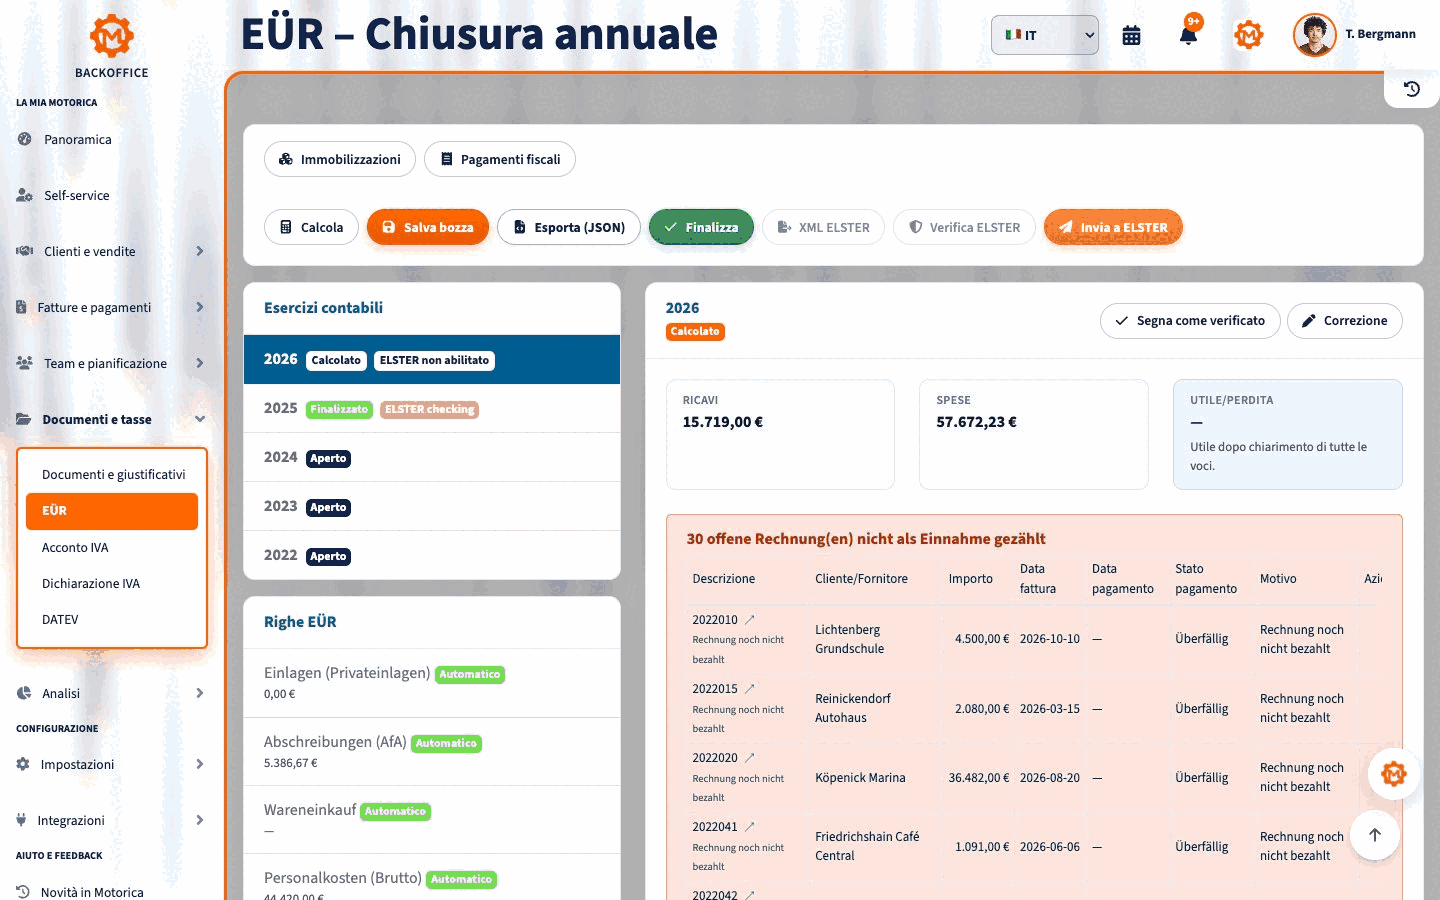Open T. Bergmann profile avatar
Viewport: 1440px width, 900px height.
1314,35
